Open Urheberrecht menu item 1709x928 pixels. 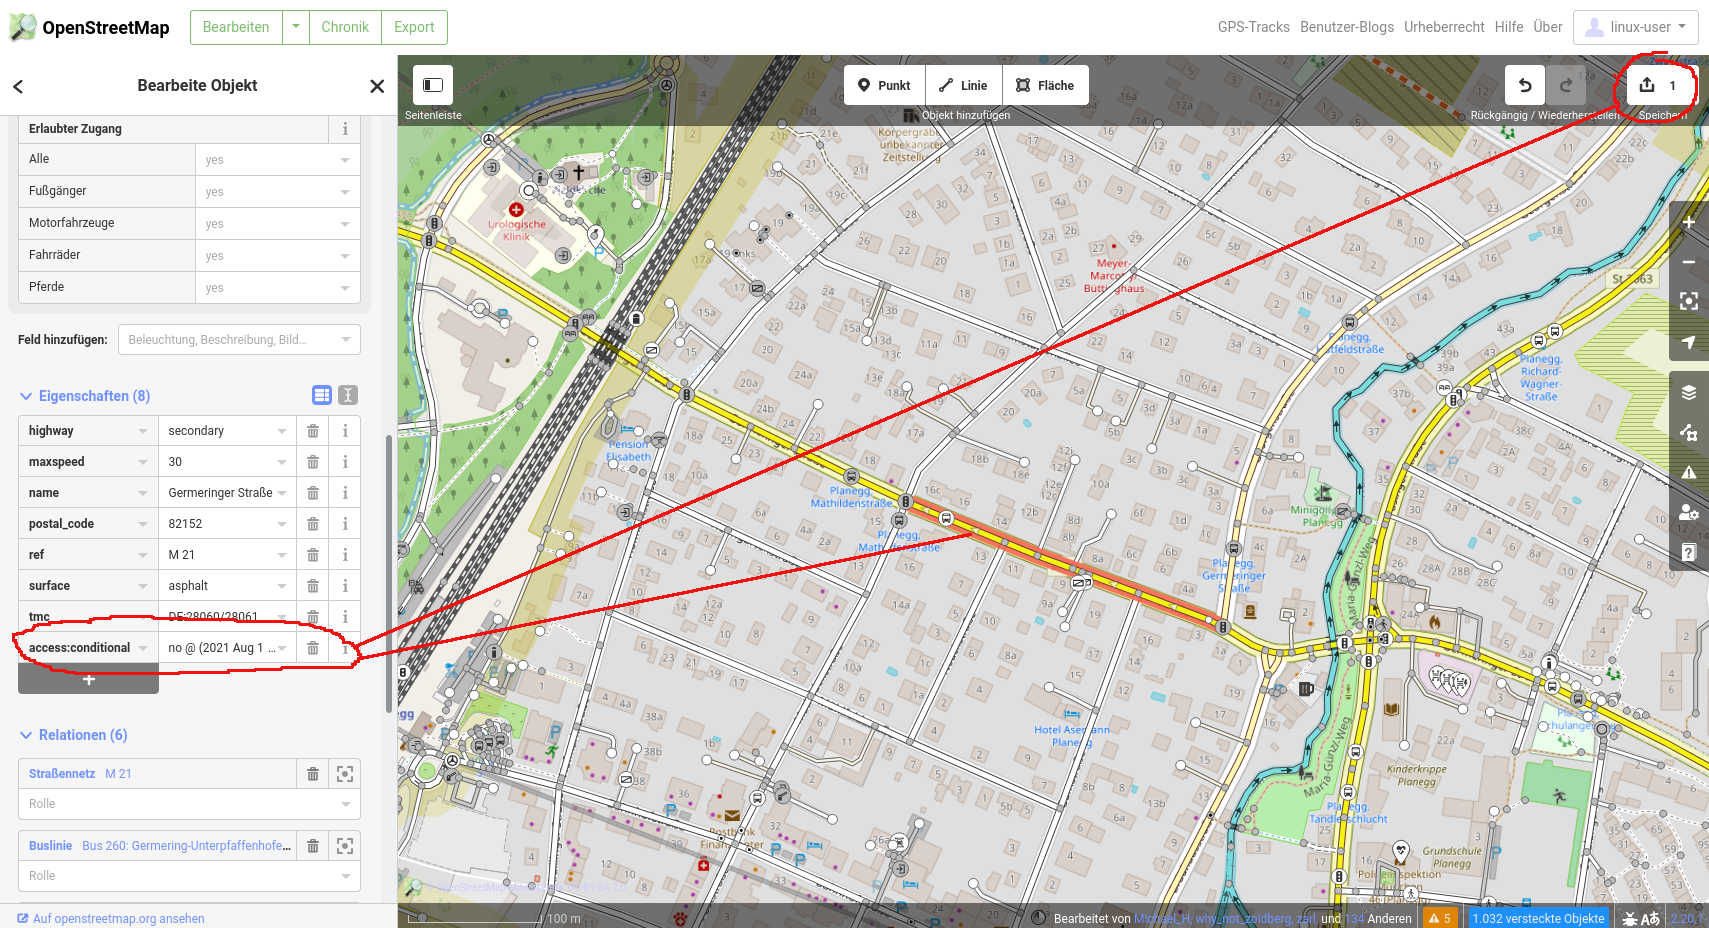(x=1444, y=27)
